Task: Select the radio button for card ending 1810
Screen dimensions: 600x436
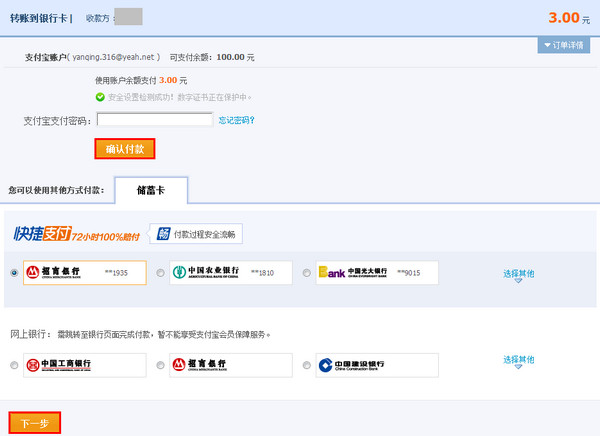Action: [161, 272]
